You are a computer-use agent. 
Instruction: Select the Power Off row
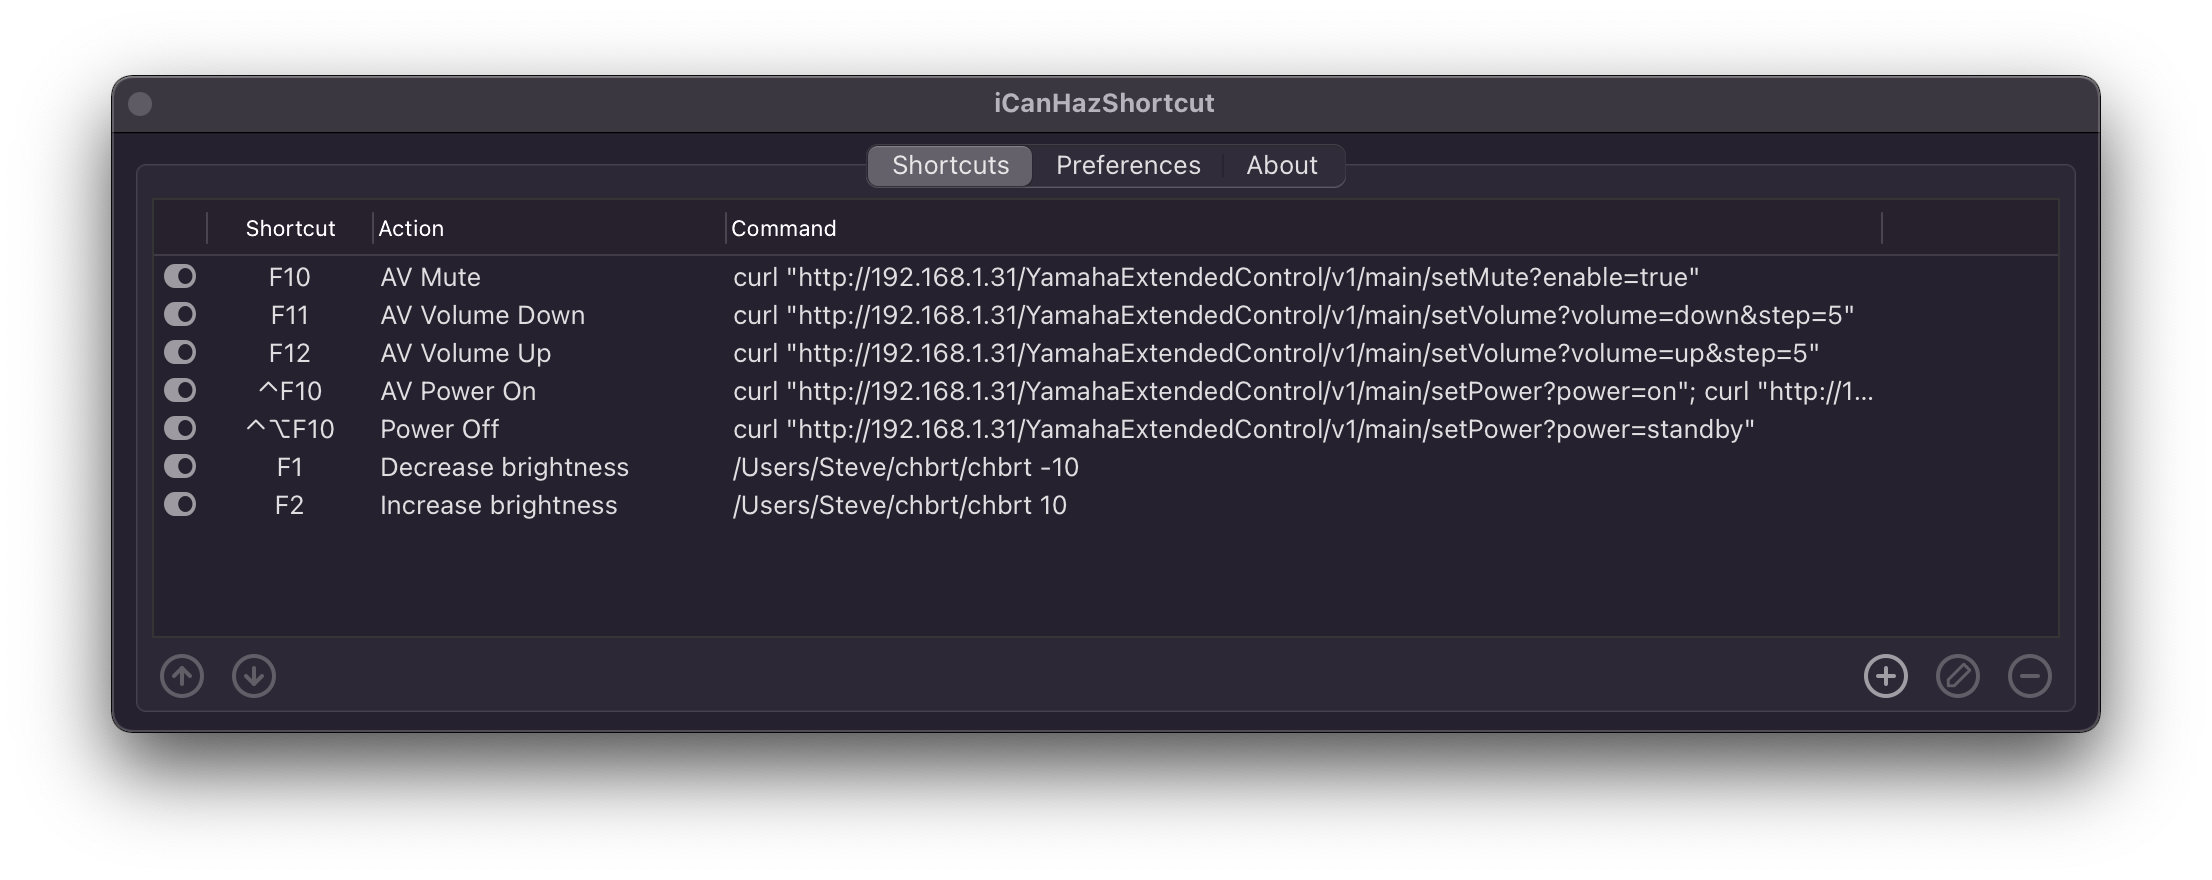pos(440,428)
